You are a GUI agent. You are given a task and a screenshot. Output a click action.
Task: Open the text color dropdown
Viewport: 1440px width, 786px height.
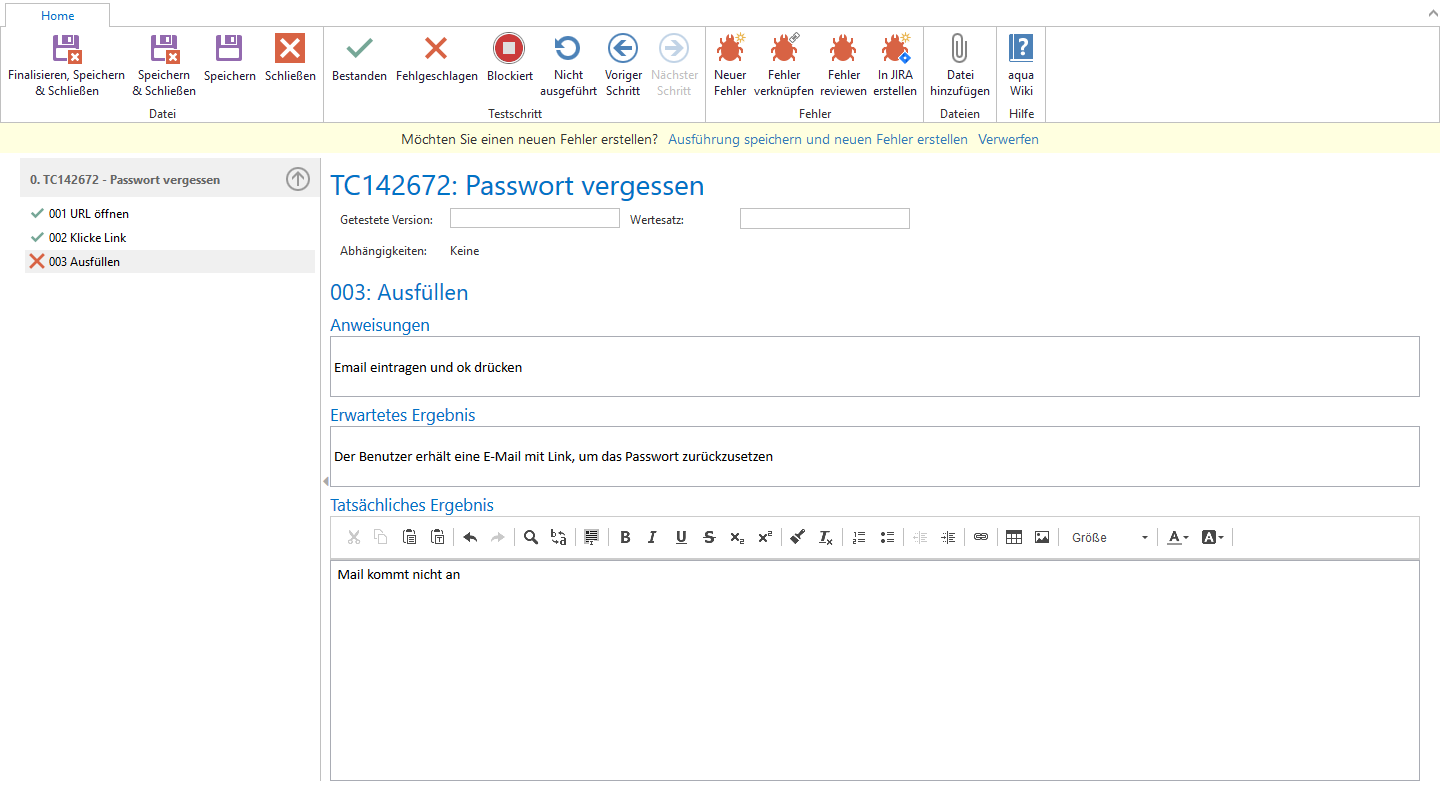pyautogui.click(x=1178, y=537)
